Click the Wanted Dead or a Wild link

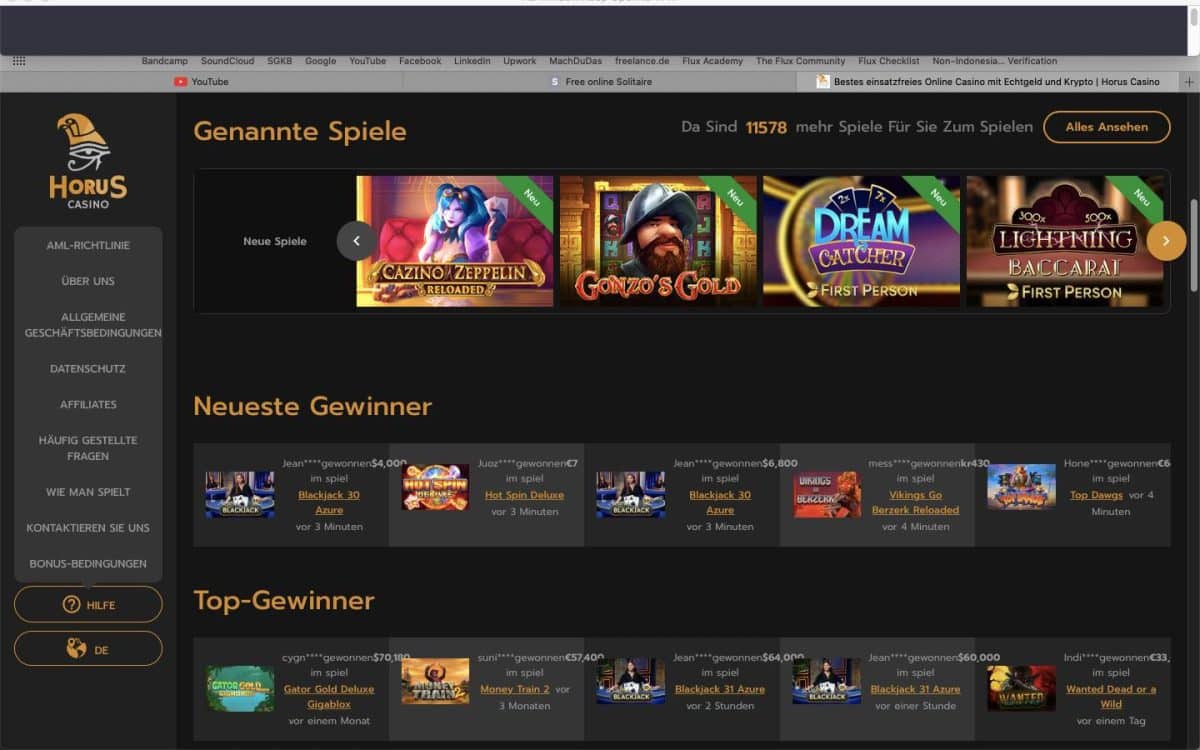pos(1111,696)
